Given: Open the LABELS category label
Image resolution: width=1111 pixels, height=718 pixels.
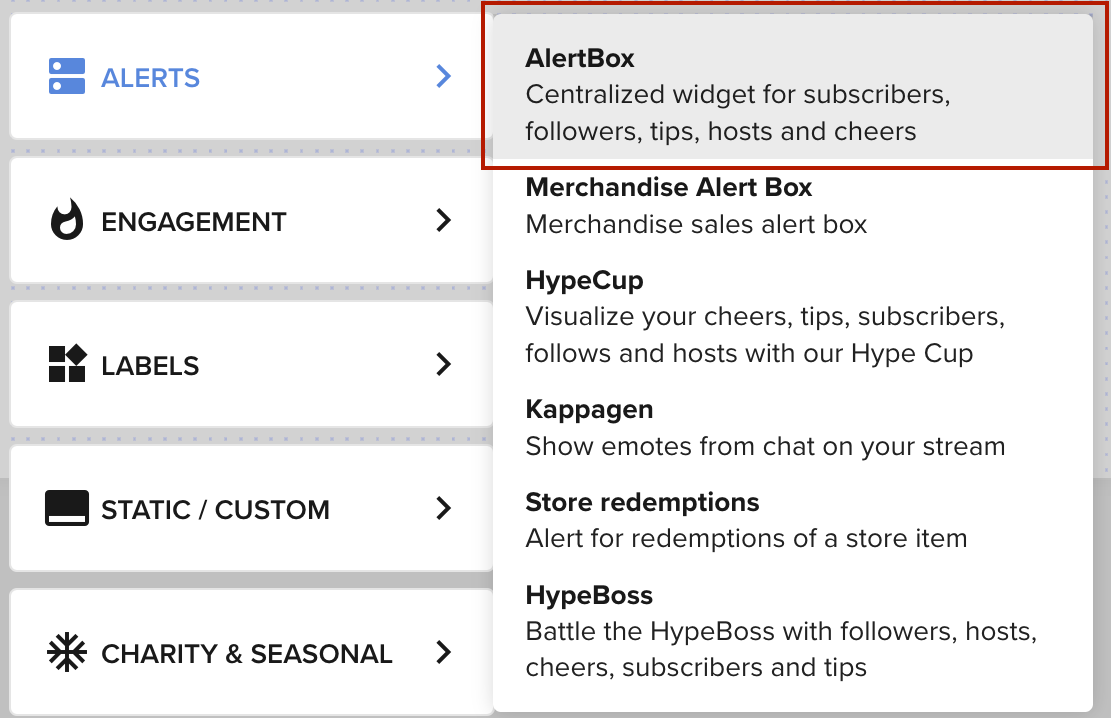Looking at the screenshot, I should 150,366.
